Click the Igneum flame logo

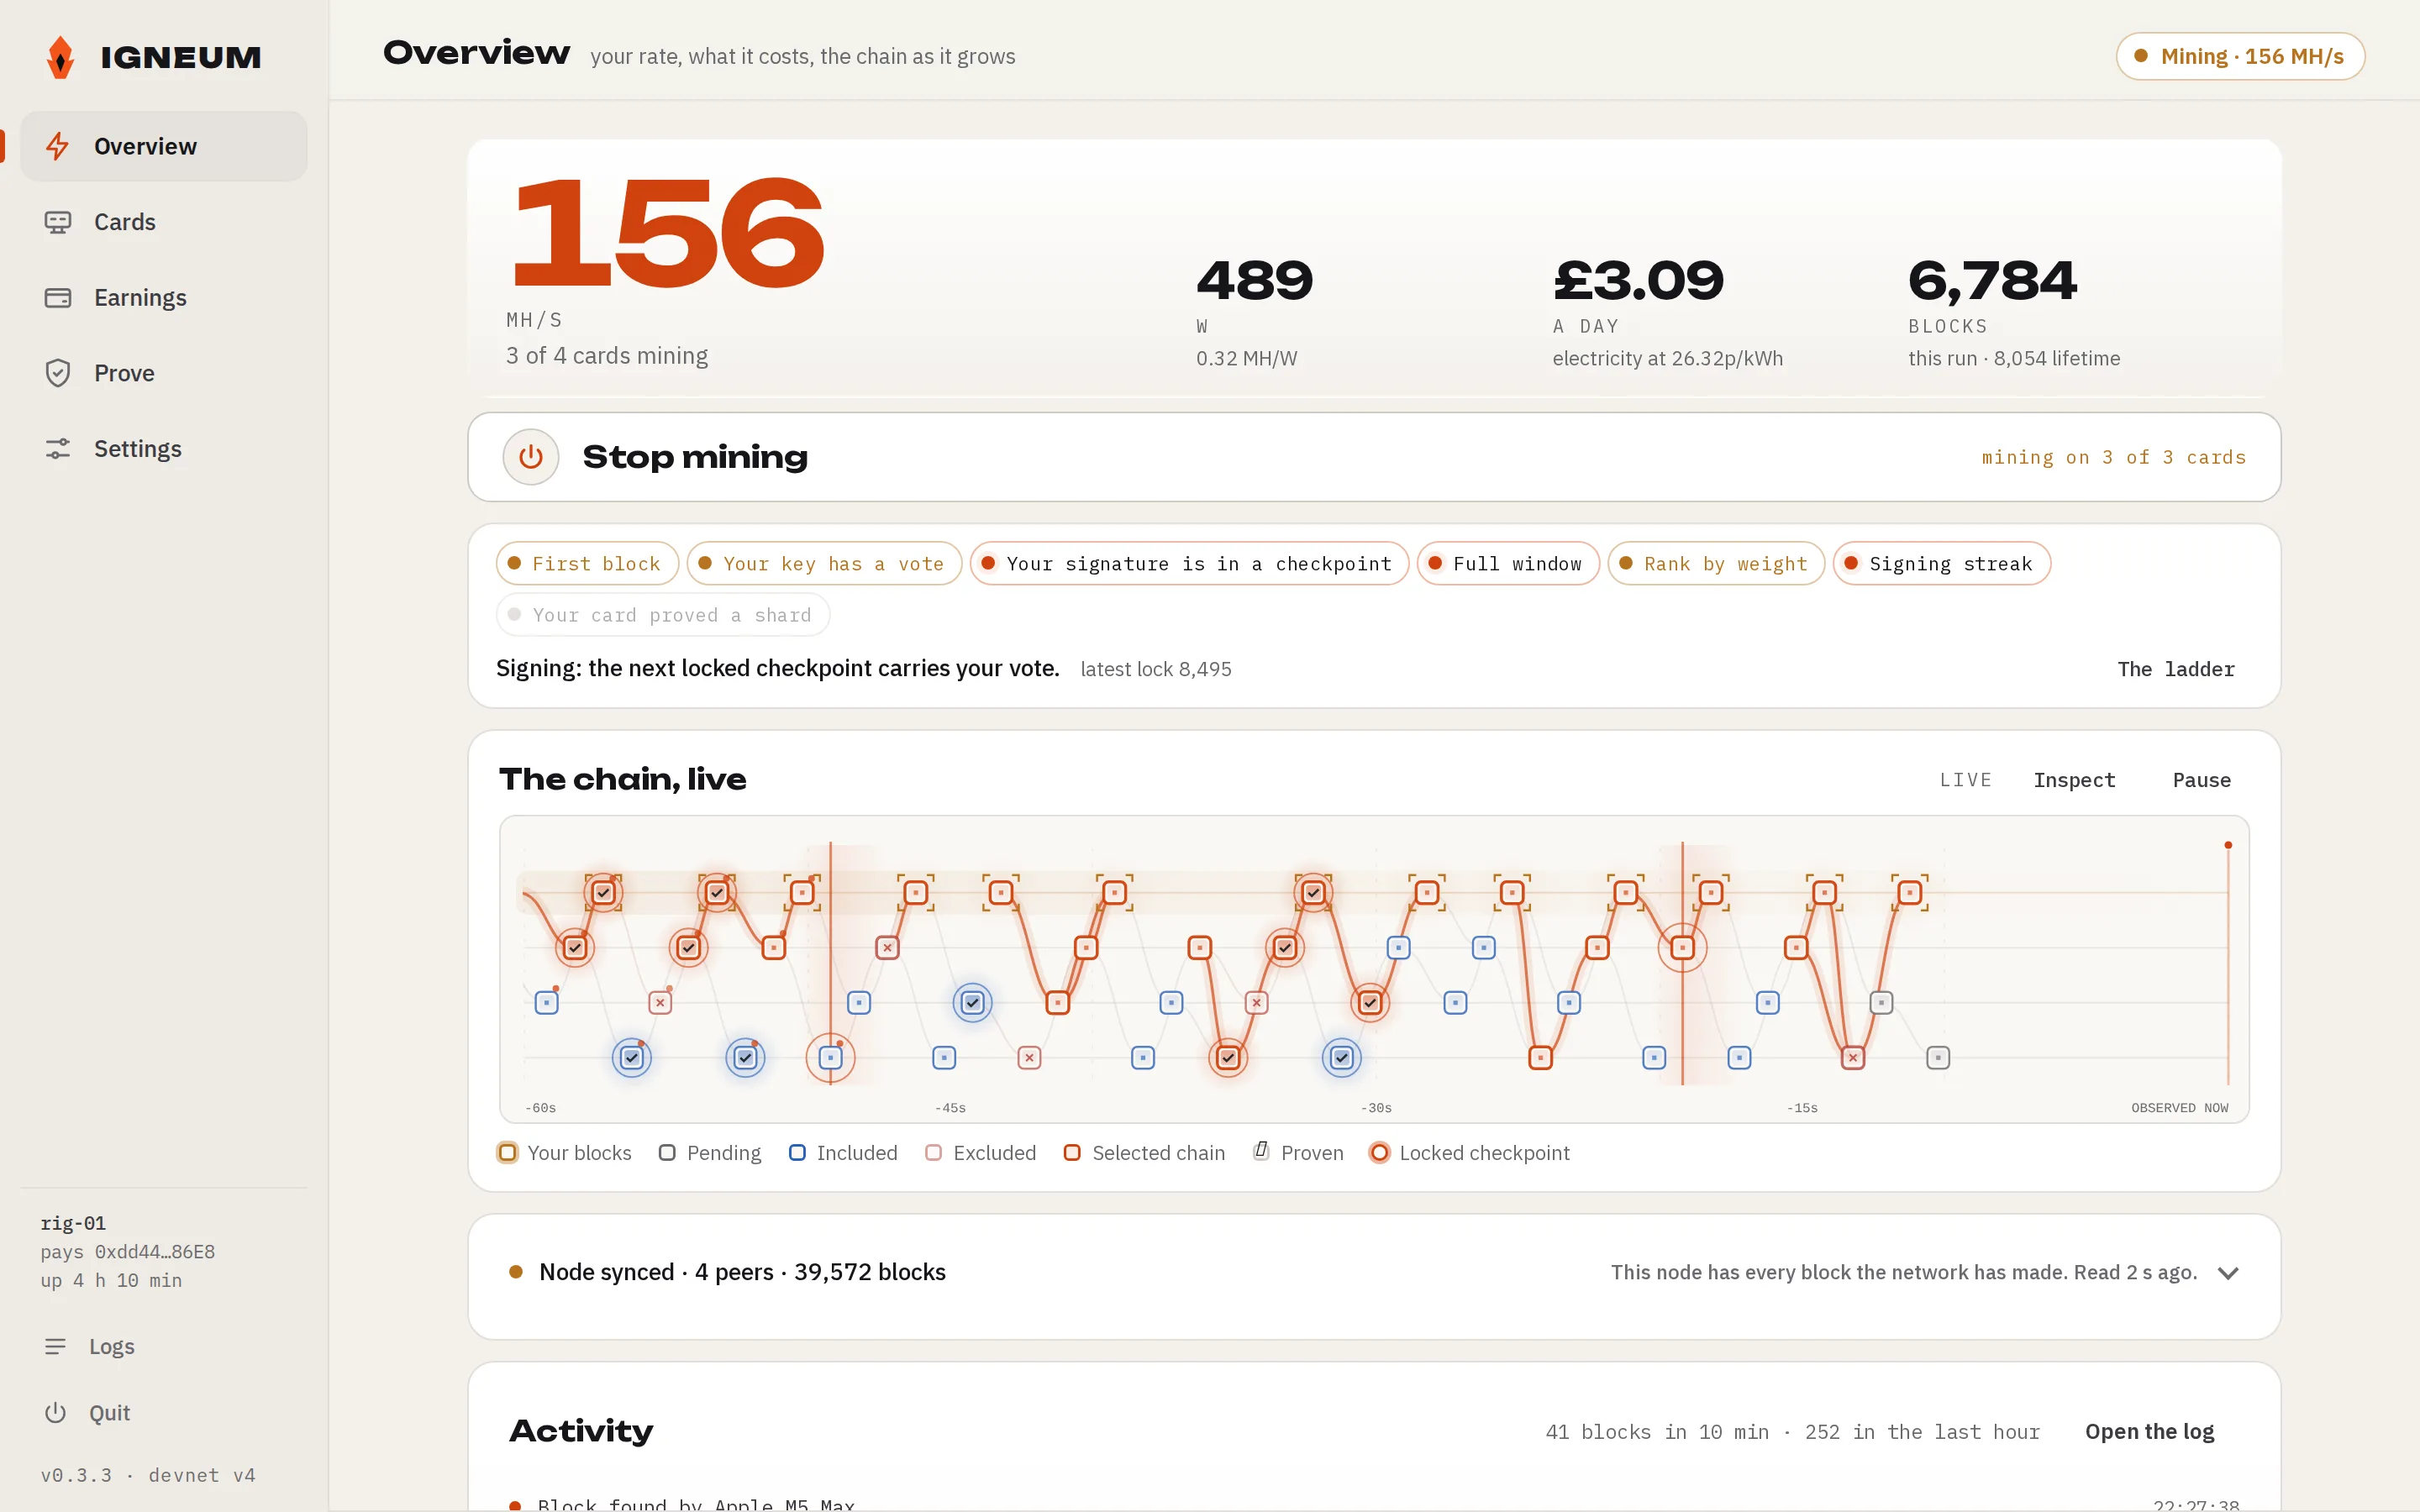click(x=61, y=57)
